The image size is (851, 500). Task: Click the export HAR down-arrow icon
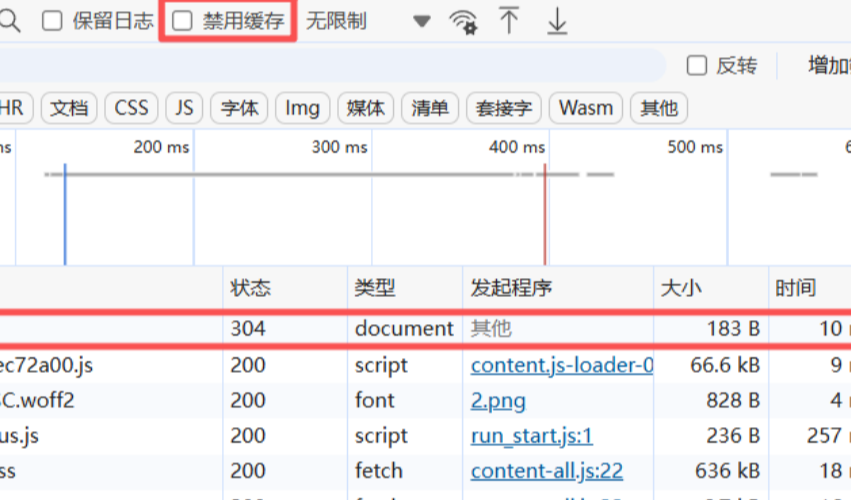pyautogui.click(x=557, y=21)
